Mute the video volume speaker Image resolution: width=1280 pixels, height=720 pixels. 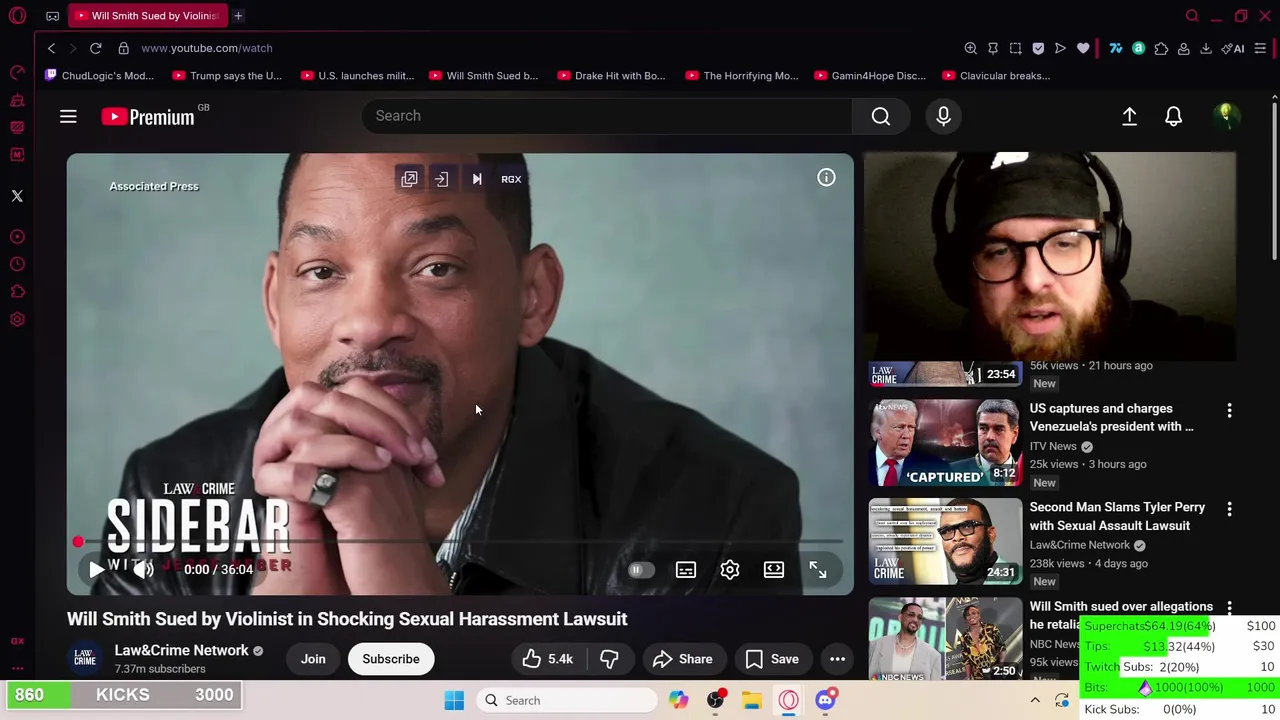[143, 570]
